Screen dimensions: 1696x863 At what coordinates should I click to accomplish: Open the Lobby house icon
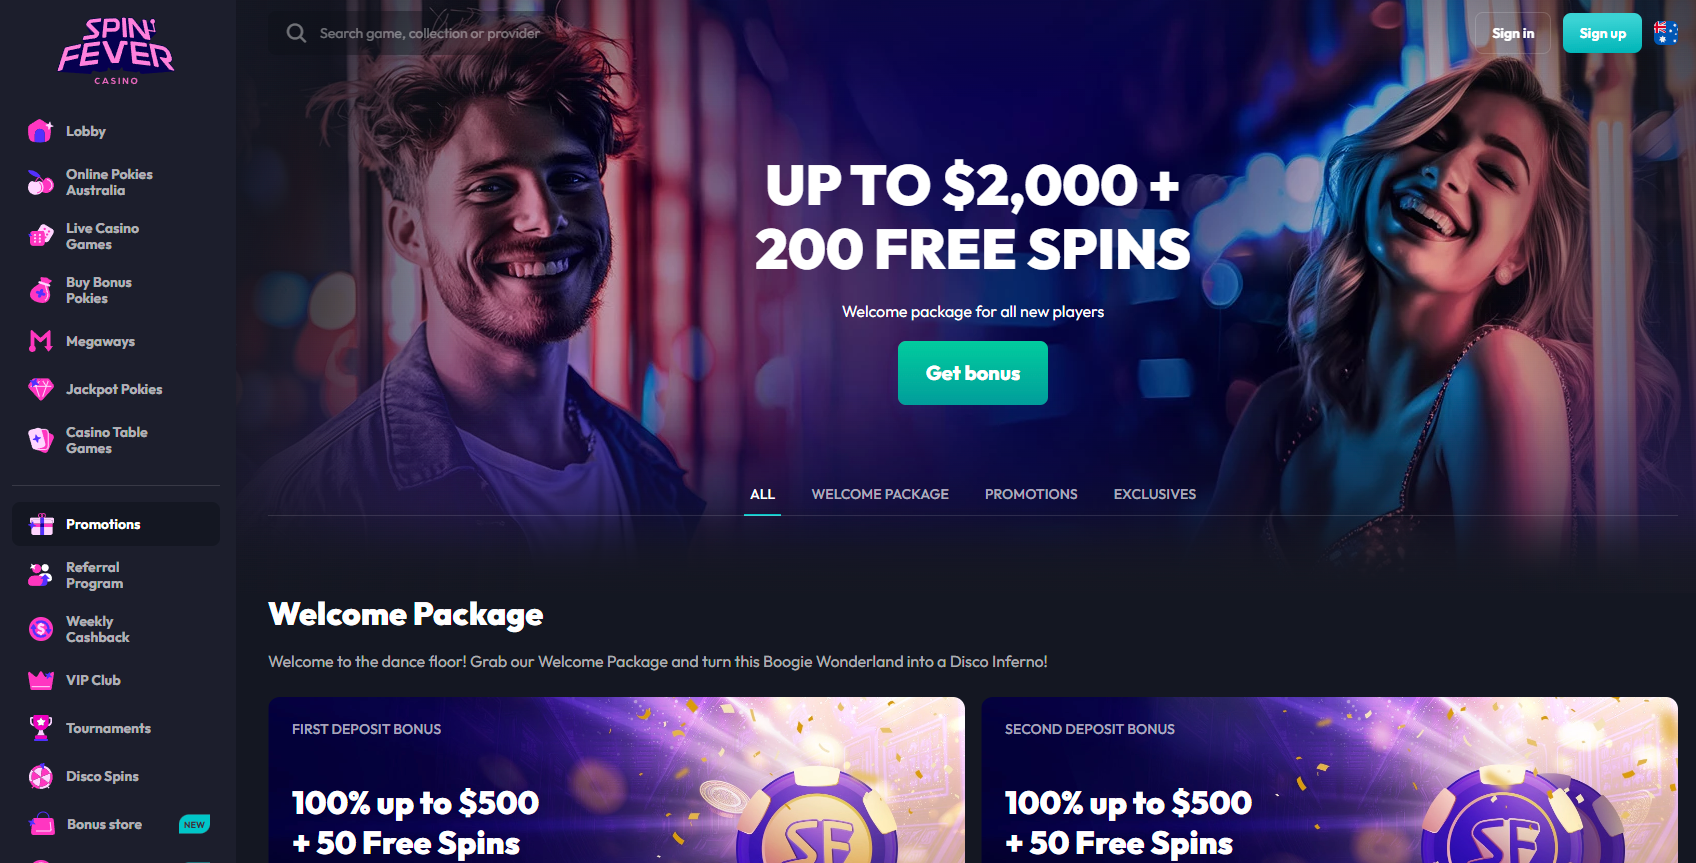click(x=40, y=131)
